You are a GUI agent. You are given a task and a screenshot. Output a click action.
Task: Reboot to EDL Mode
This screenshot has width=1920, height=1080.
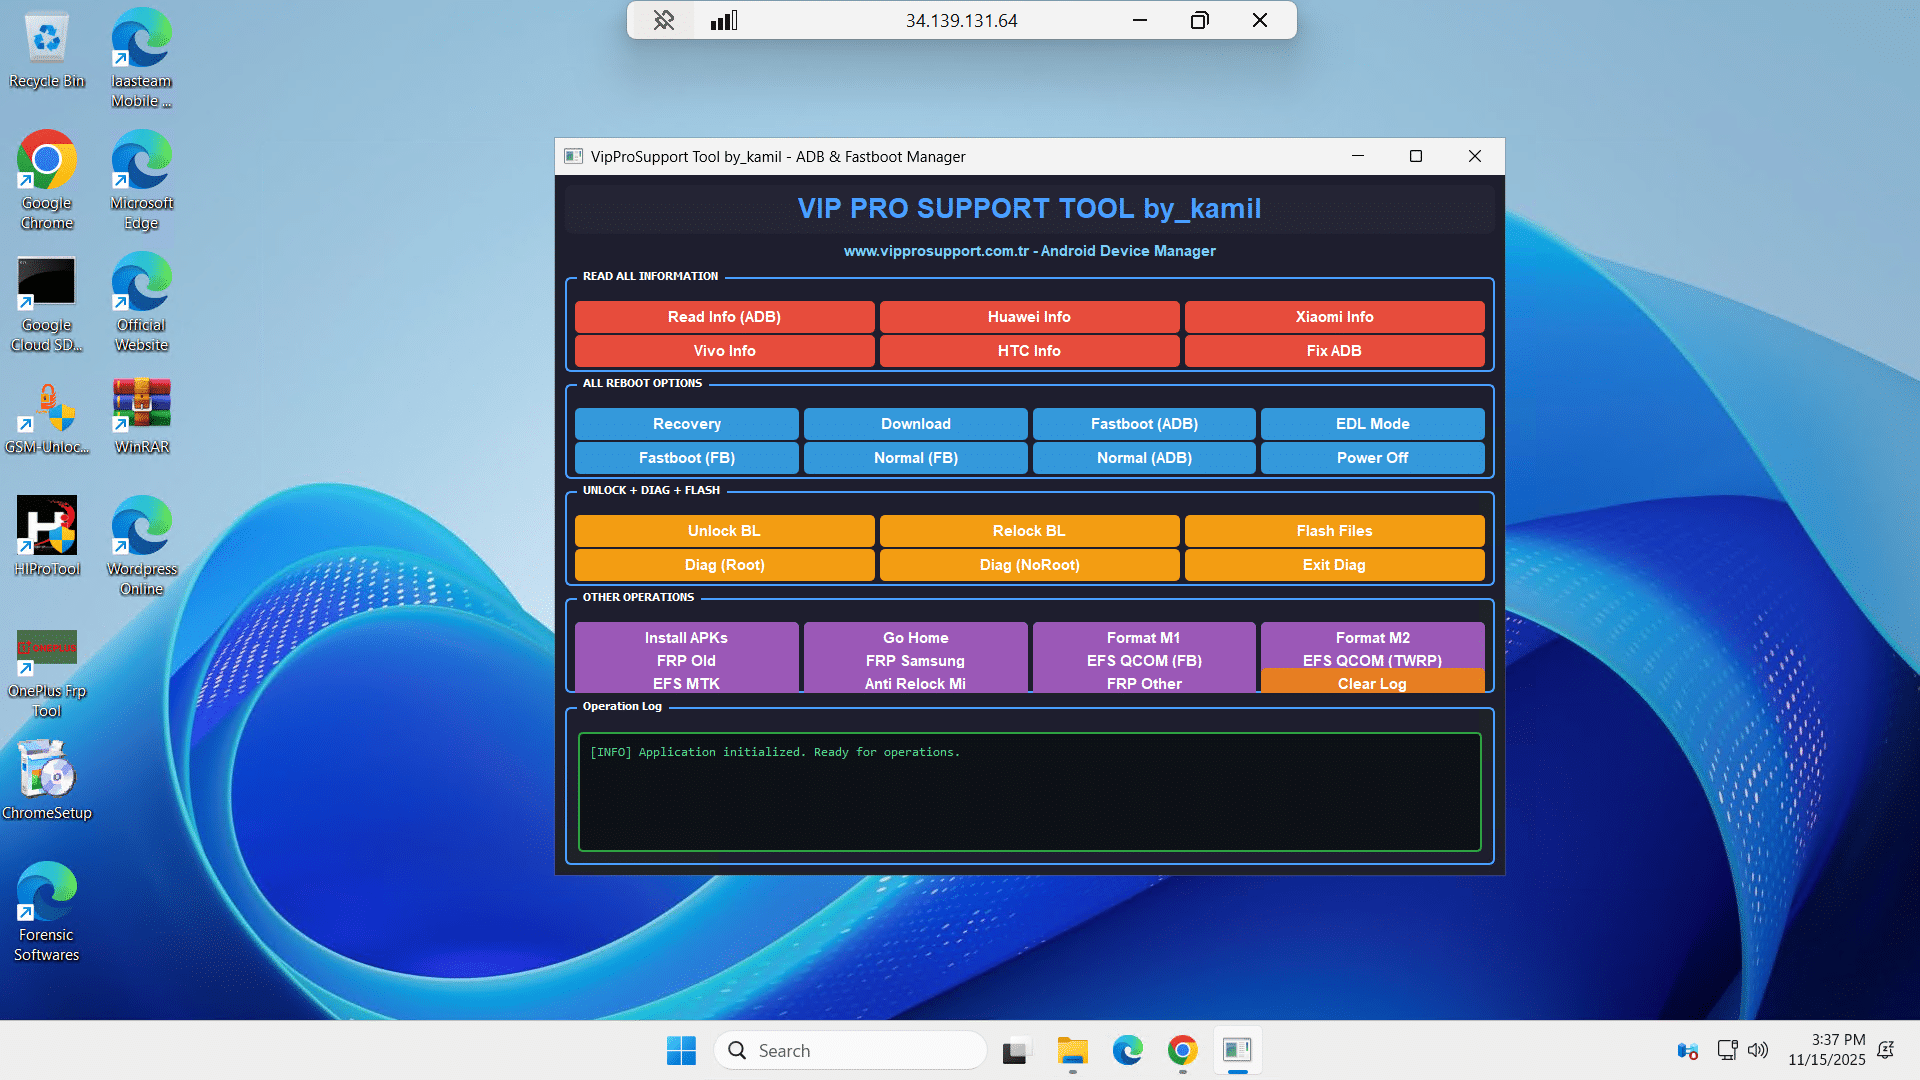tap(1372, 424)
